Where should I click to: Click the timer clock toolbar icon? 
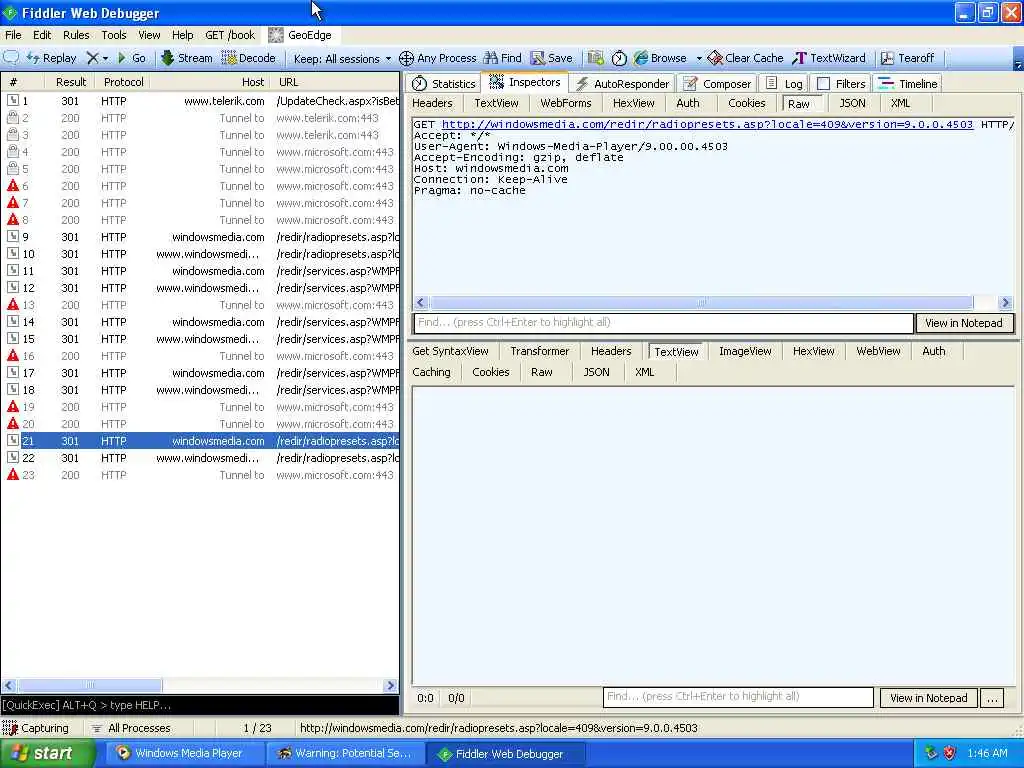(x=619, y=58)
